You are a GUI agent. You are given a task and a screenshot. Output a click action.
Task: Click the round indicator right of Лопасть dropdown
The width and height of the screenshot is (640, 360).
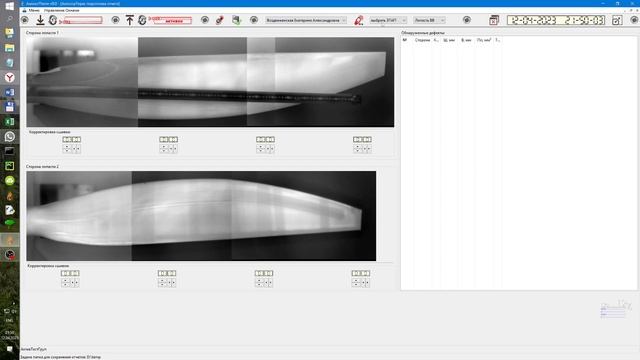(x=467, y=20)
